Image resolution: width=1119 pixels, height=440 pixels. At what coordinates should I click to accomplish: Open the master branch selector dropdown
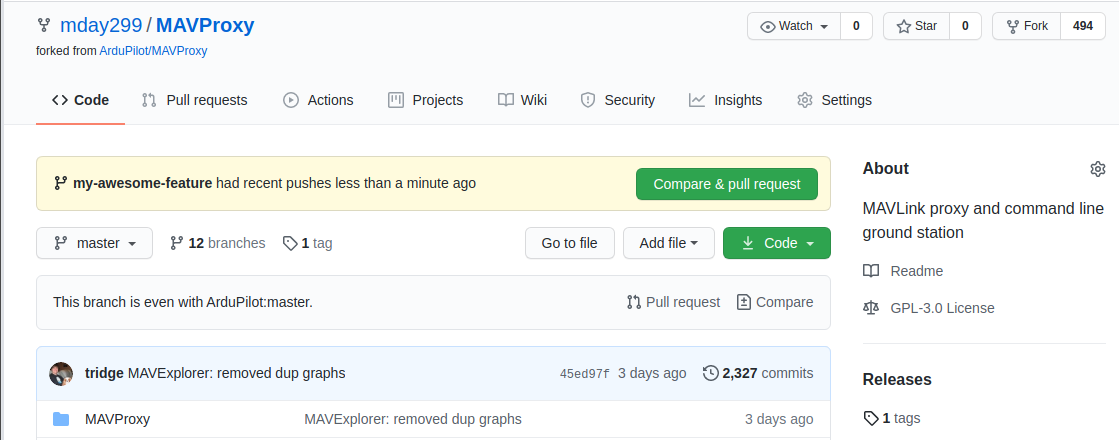point(94,243)
